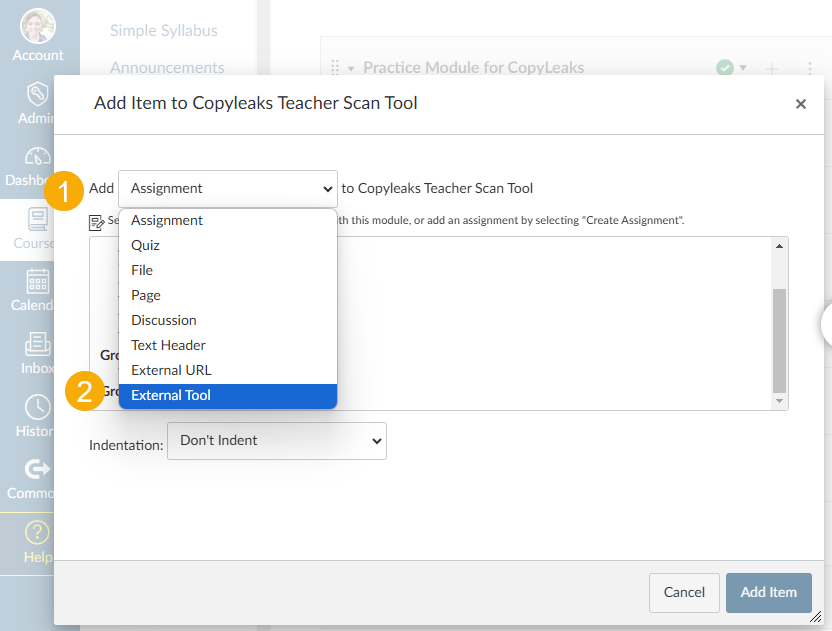
Task: Select External URL from the dropdown list
Action: click(x=228, y=370)
